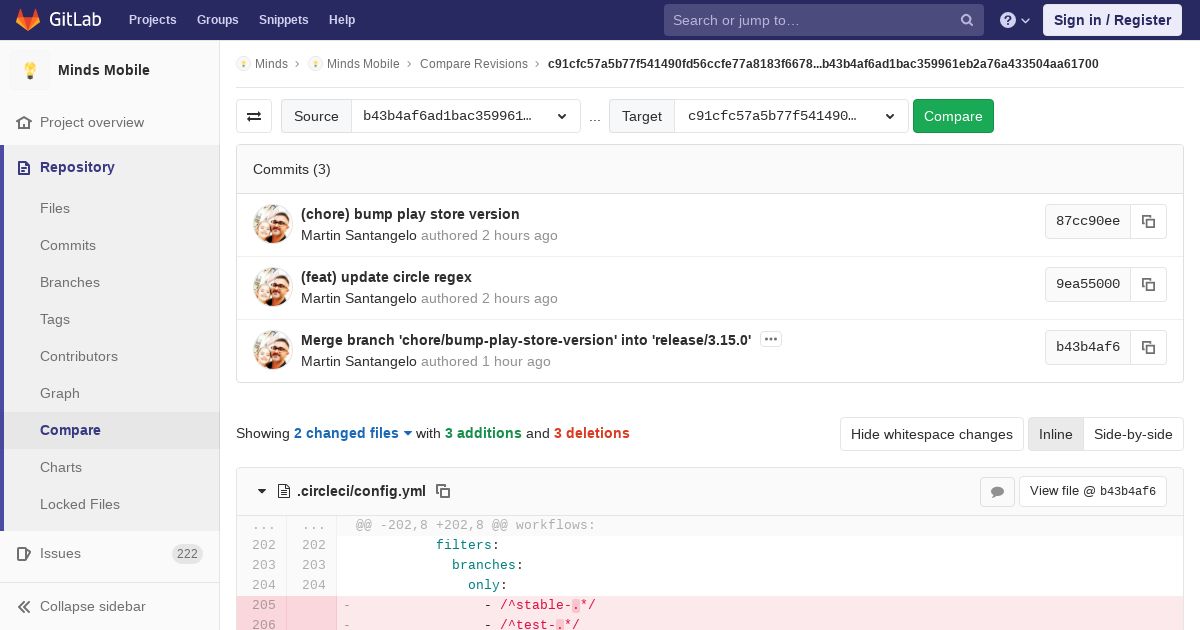Click the GitLab fox logo

(x=28, y=20)
